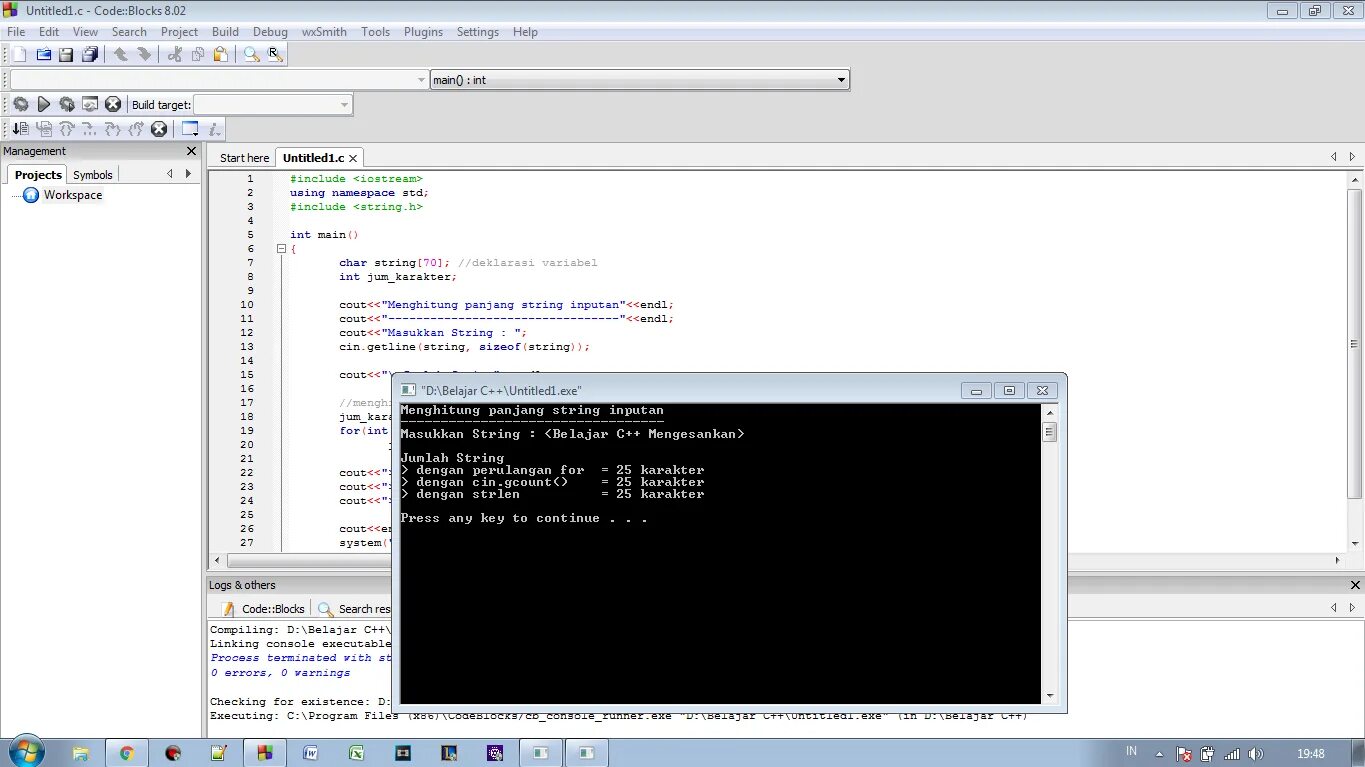
Task: Click the Next instruction debug icon
Action: click(90, 129)
